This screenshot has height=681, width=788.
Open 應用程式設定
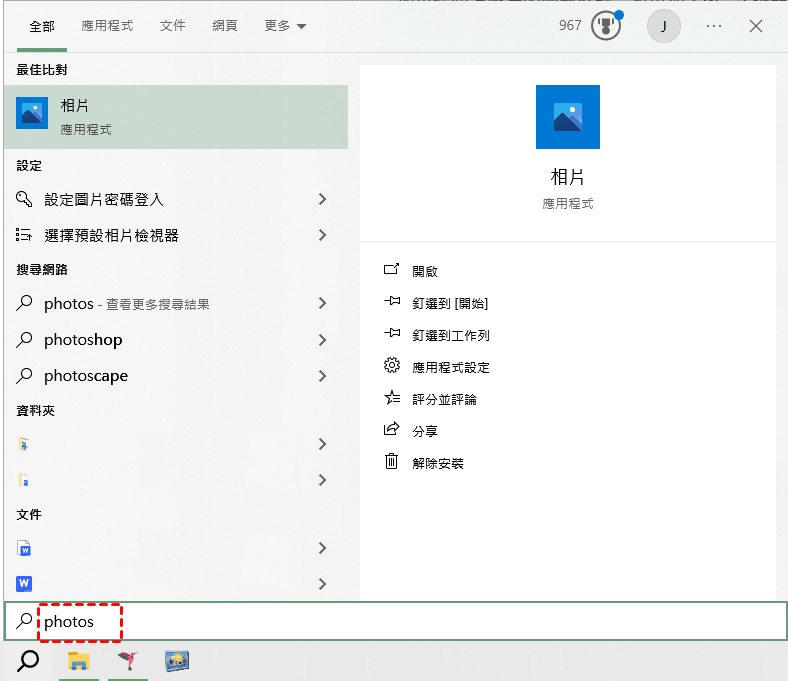tap(450, 367)
